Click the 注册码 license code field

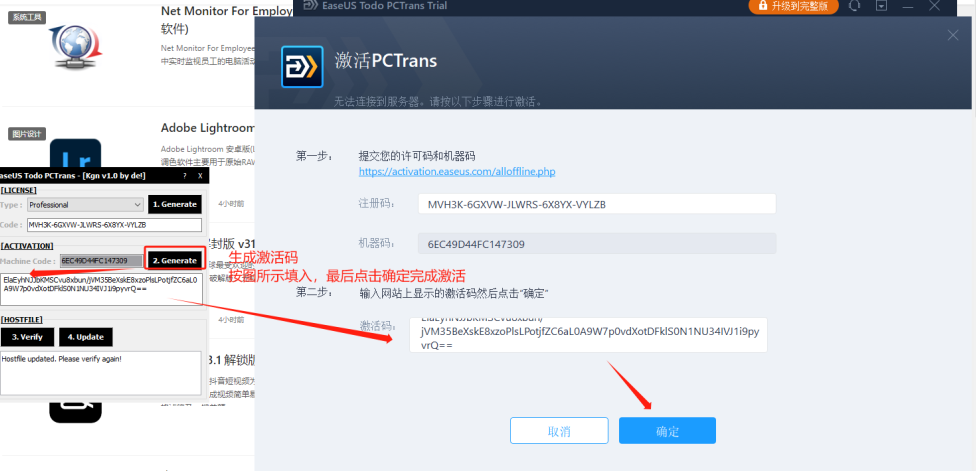click(x=597, y=203)
